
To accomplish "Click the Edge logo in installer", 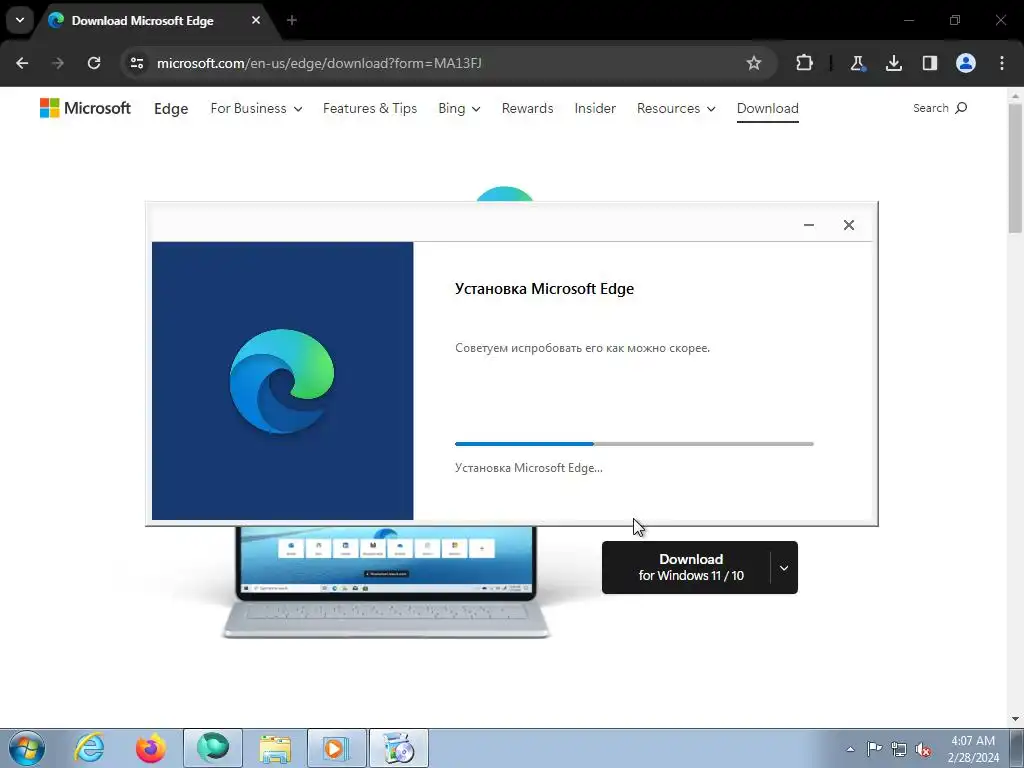I will 281,381.
